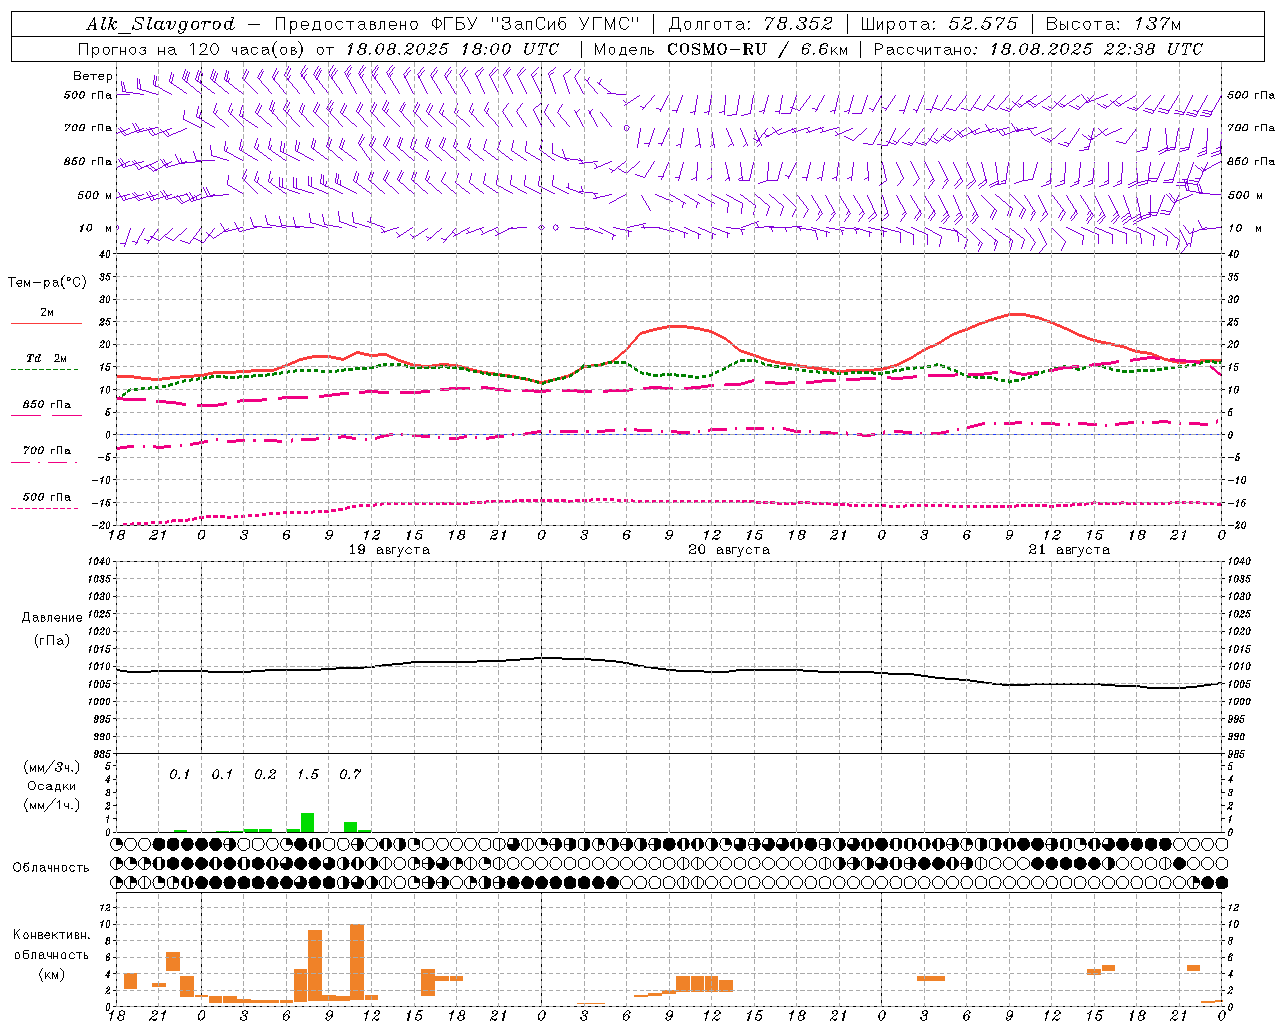Click the Прогноз на 120 часа(ов) text
Image resolution: width=1280 pixels, height=1024 pixels.
pyautogui.click(x=192, y=49)
